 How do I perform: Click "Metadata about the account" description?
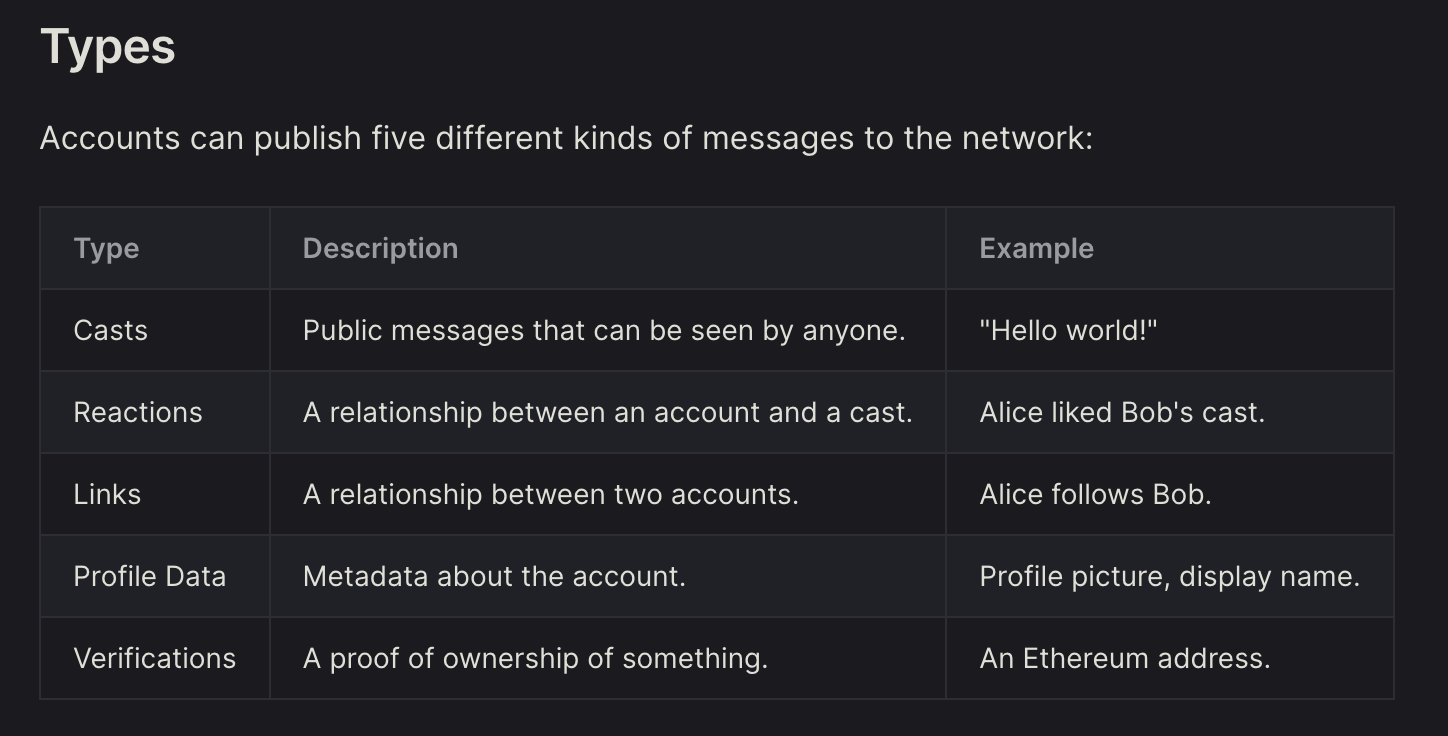point(494,576)
